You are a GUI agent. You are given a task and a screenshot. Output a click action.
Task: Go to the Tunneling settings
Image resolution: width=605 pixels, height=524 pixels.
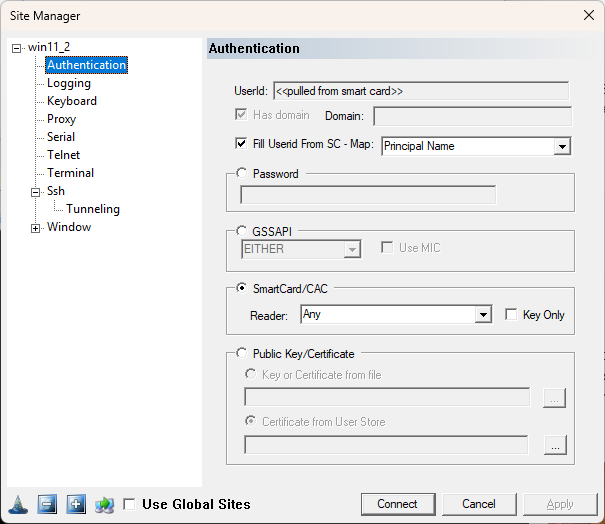point(92,209)
